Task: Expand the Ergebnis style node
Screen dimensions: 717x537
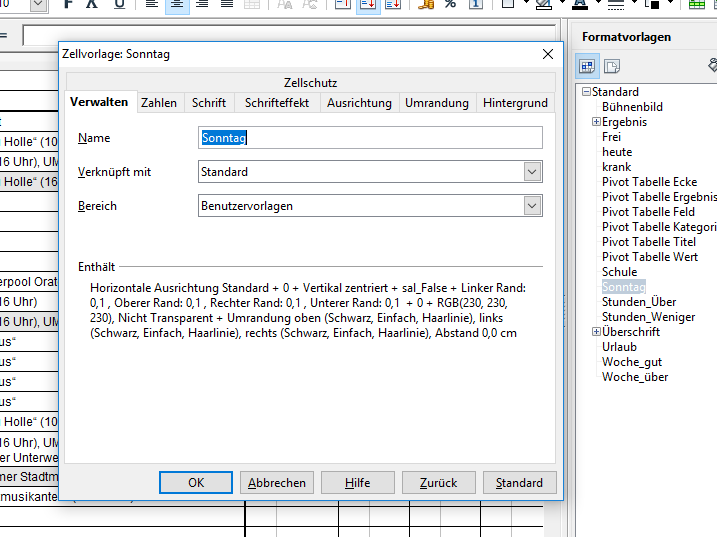Action: click(596, 122)
